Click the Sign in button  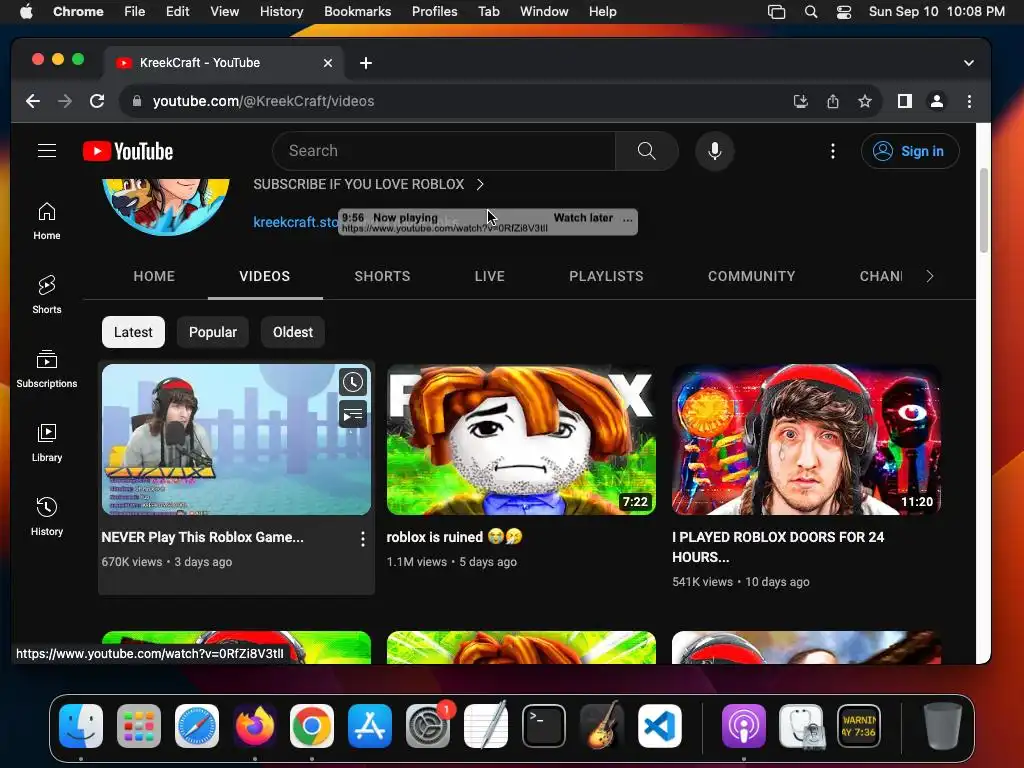(910, 151)
